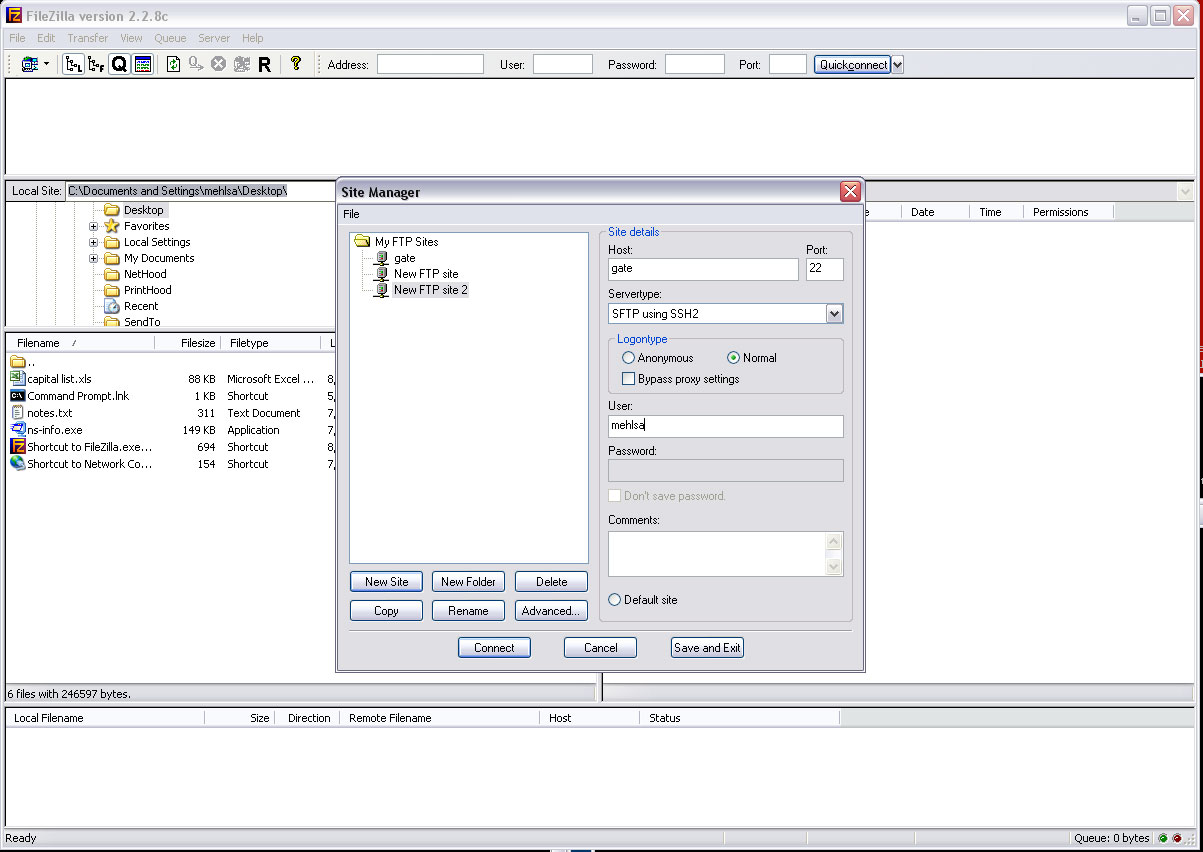Open the File menu in Site Manager
Image resolution: width=1203 pixels, height=852 pixels.
coord(351,214)
